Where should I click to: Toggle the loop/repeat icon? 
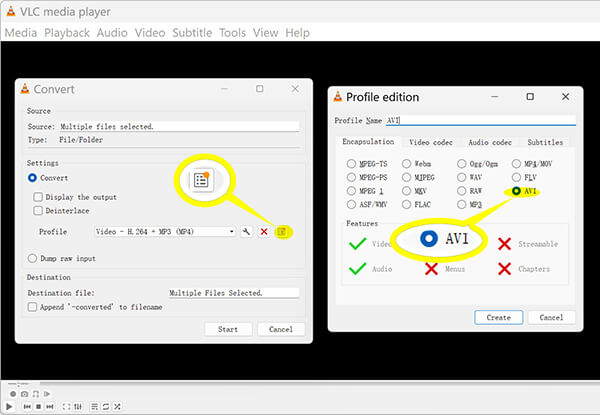(x=106, y=407)
